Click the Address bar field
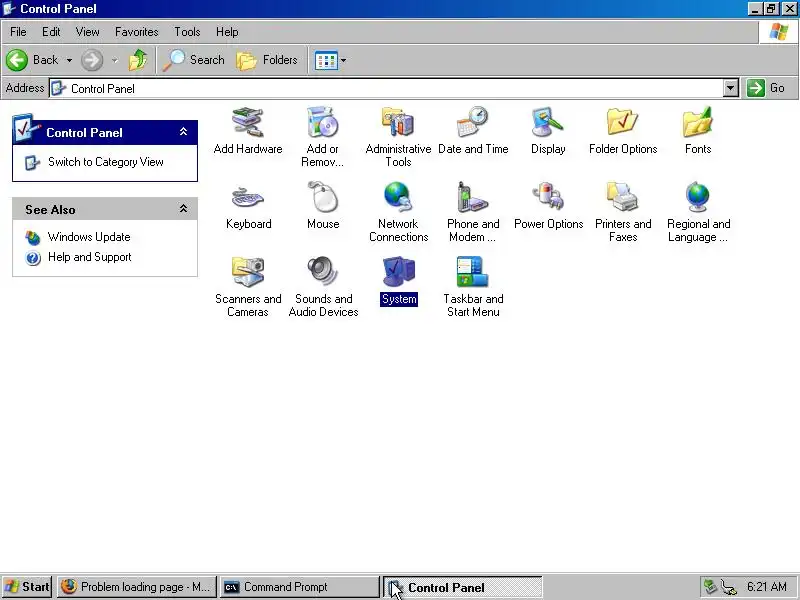 tap(386, 88)
